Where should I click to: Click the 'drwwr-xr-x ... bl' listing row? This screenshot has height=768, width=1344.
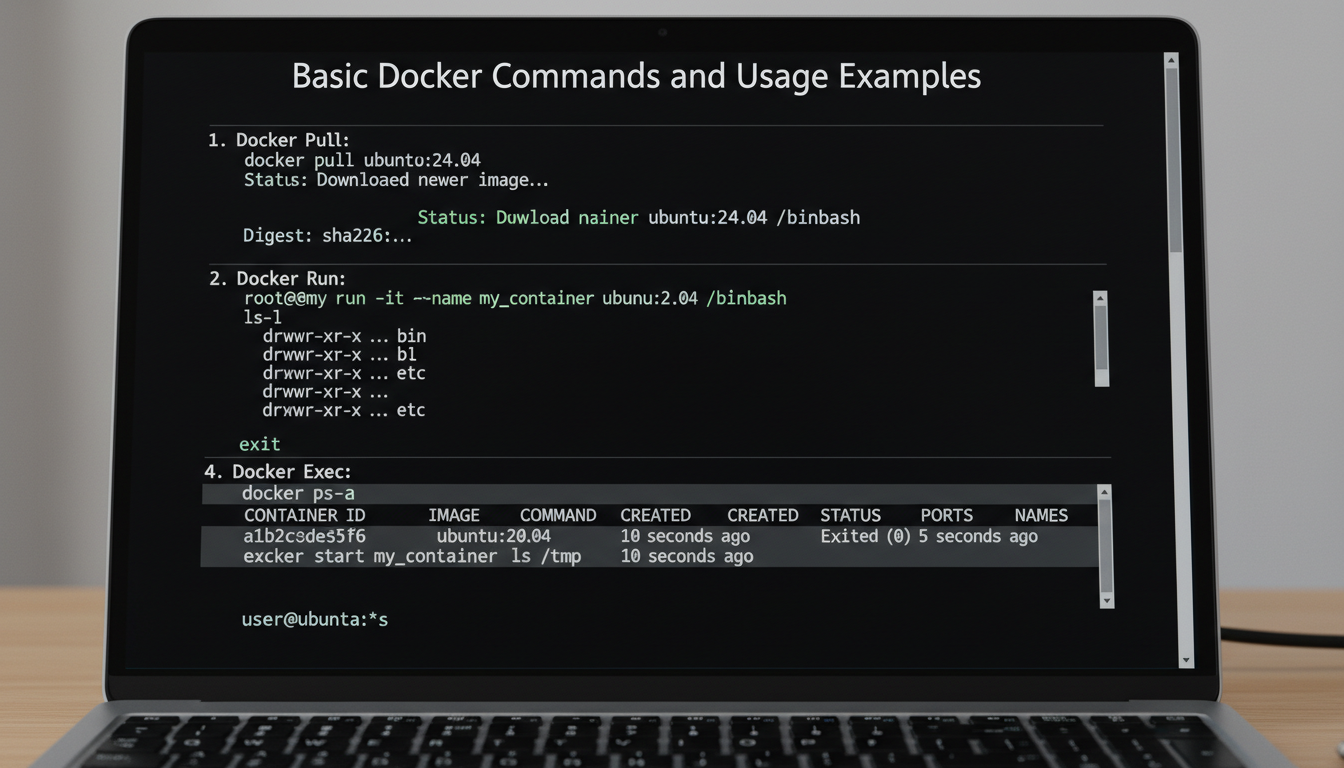tap(339, 354)
